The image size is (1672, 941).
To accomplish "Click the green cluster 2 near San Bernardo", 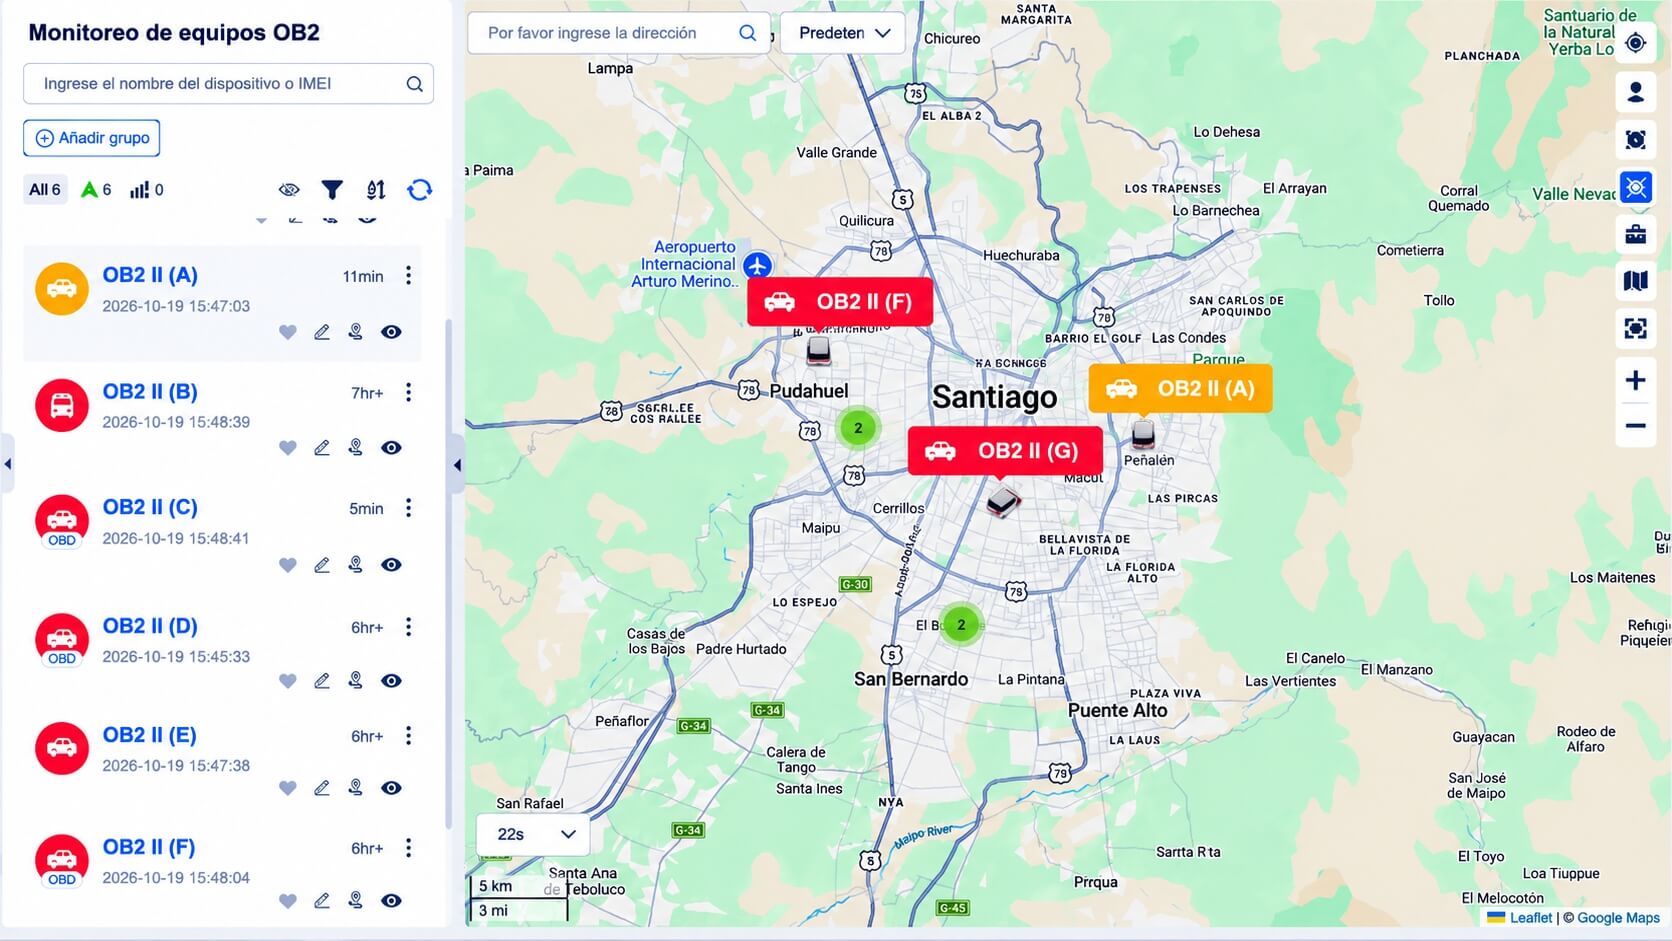I will [961, 625].
